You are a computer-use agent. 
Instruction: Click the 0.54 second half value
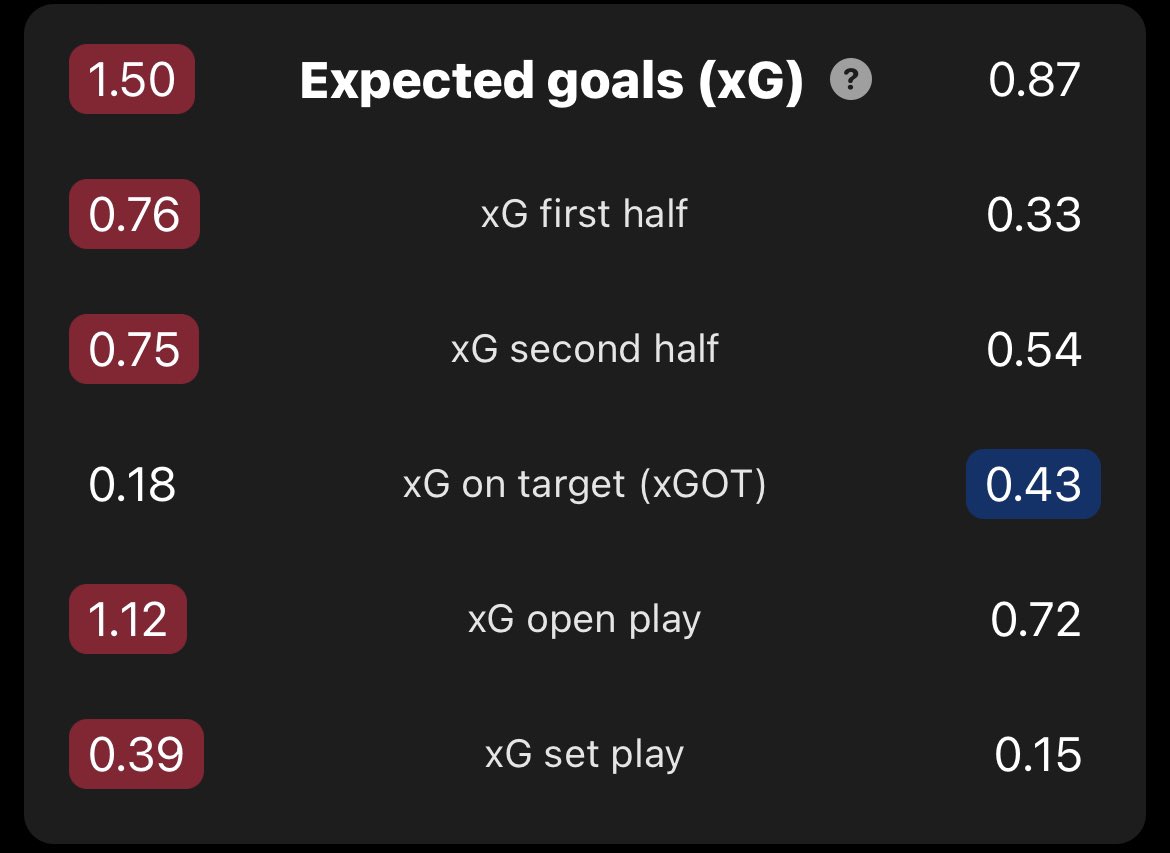[1034, 349]
